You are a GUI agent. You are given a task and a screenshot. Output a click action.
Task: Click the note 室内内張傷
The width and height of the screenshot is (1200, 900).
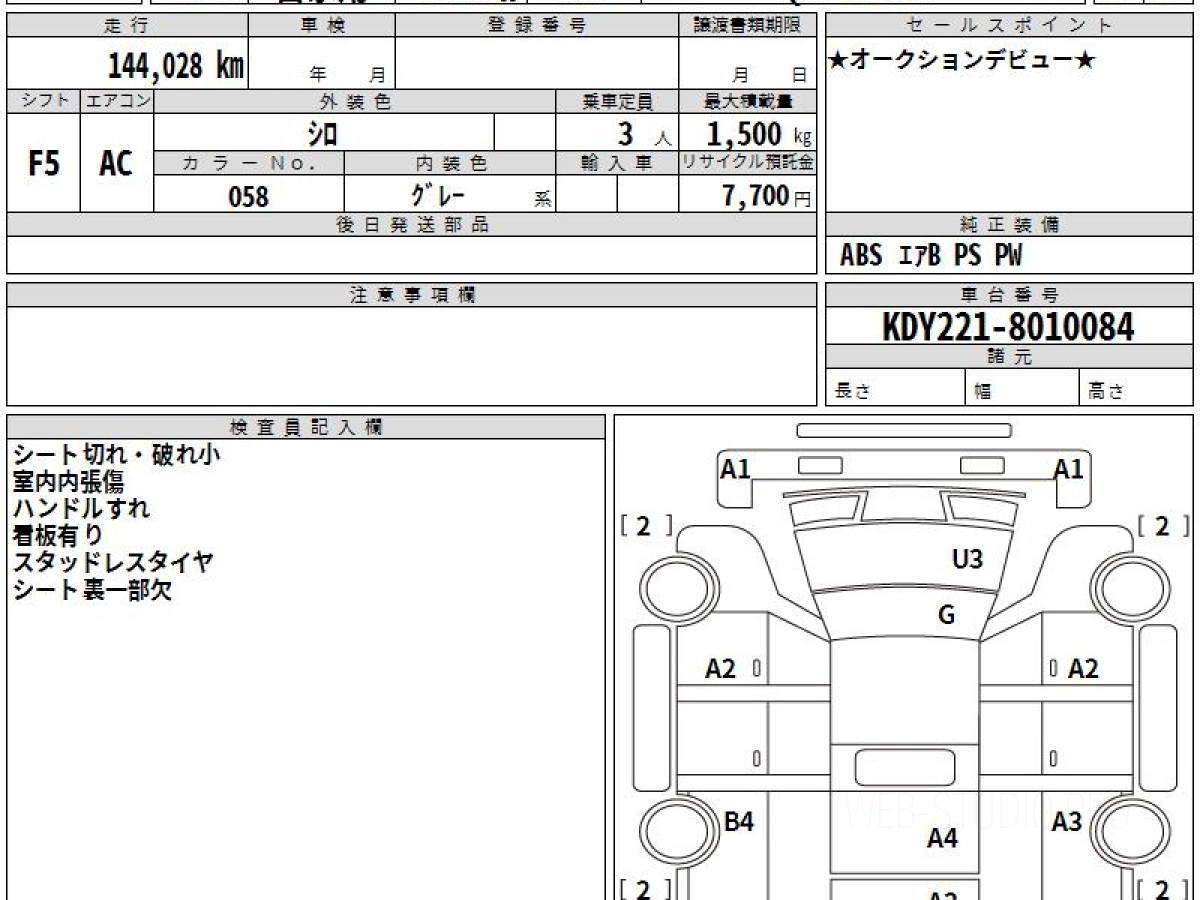coord(68,482)
